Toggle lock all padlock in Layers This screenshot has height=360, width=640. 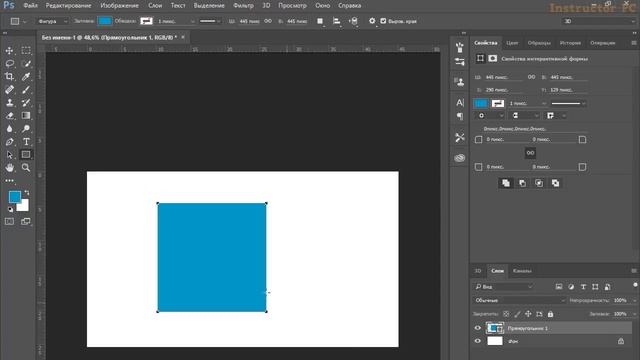click(550, 314)
